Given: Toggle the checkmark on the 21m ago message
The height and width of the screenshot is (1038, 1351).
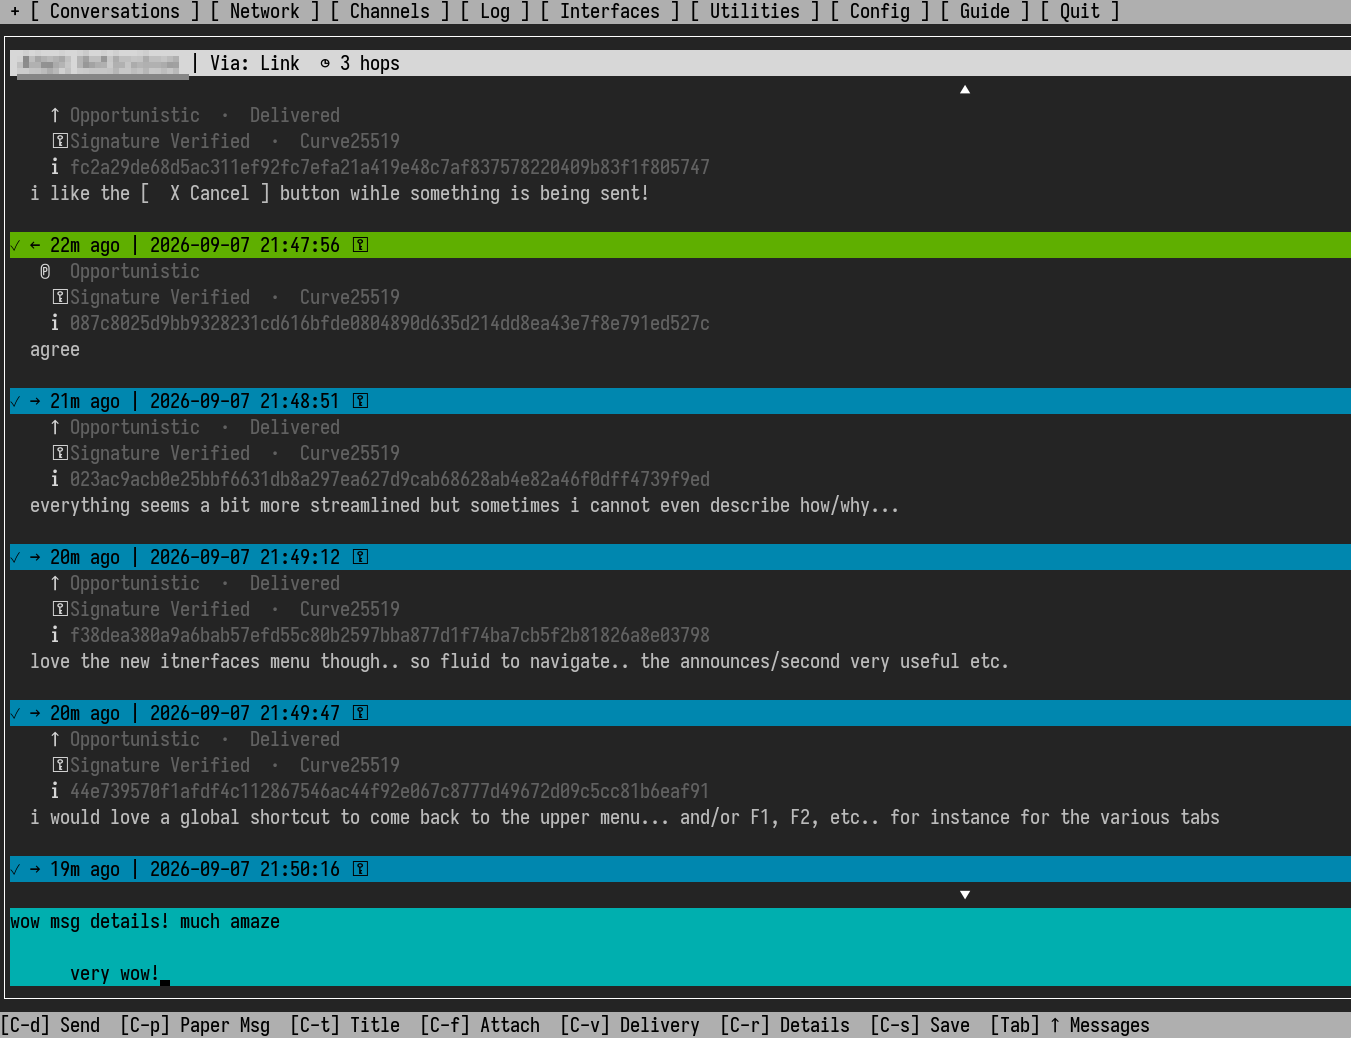Looking at the screenshot, I should (15, 401).
